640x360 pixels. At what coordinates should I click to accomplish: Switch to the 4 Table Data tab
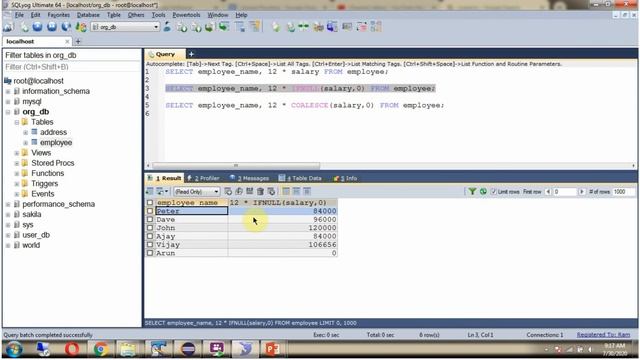click(301, 178)
